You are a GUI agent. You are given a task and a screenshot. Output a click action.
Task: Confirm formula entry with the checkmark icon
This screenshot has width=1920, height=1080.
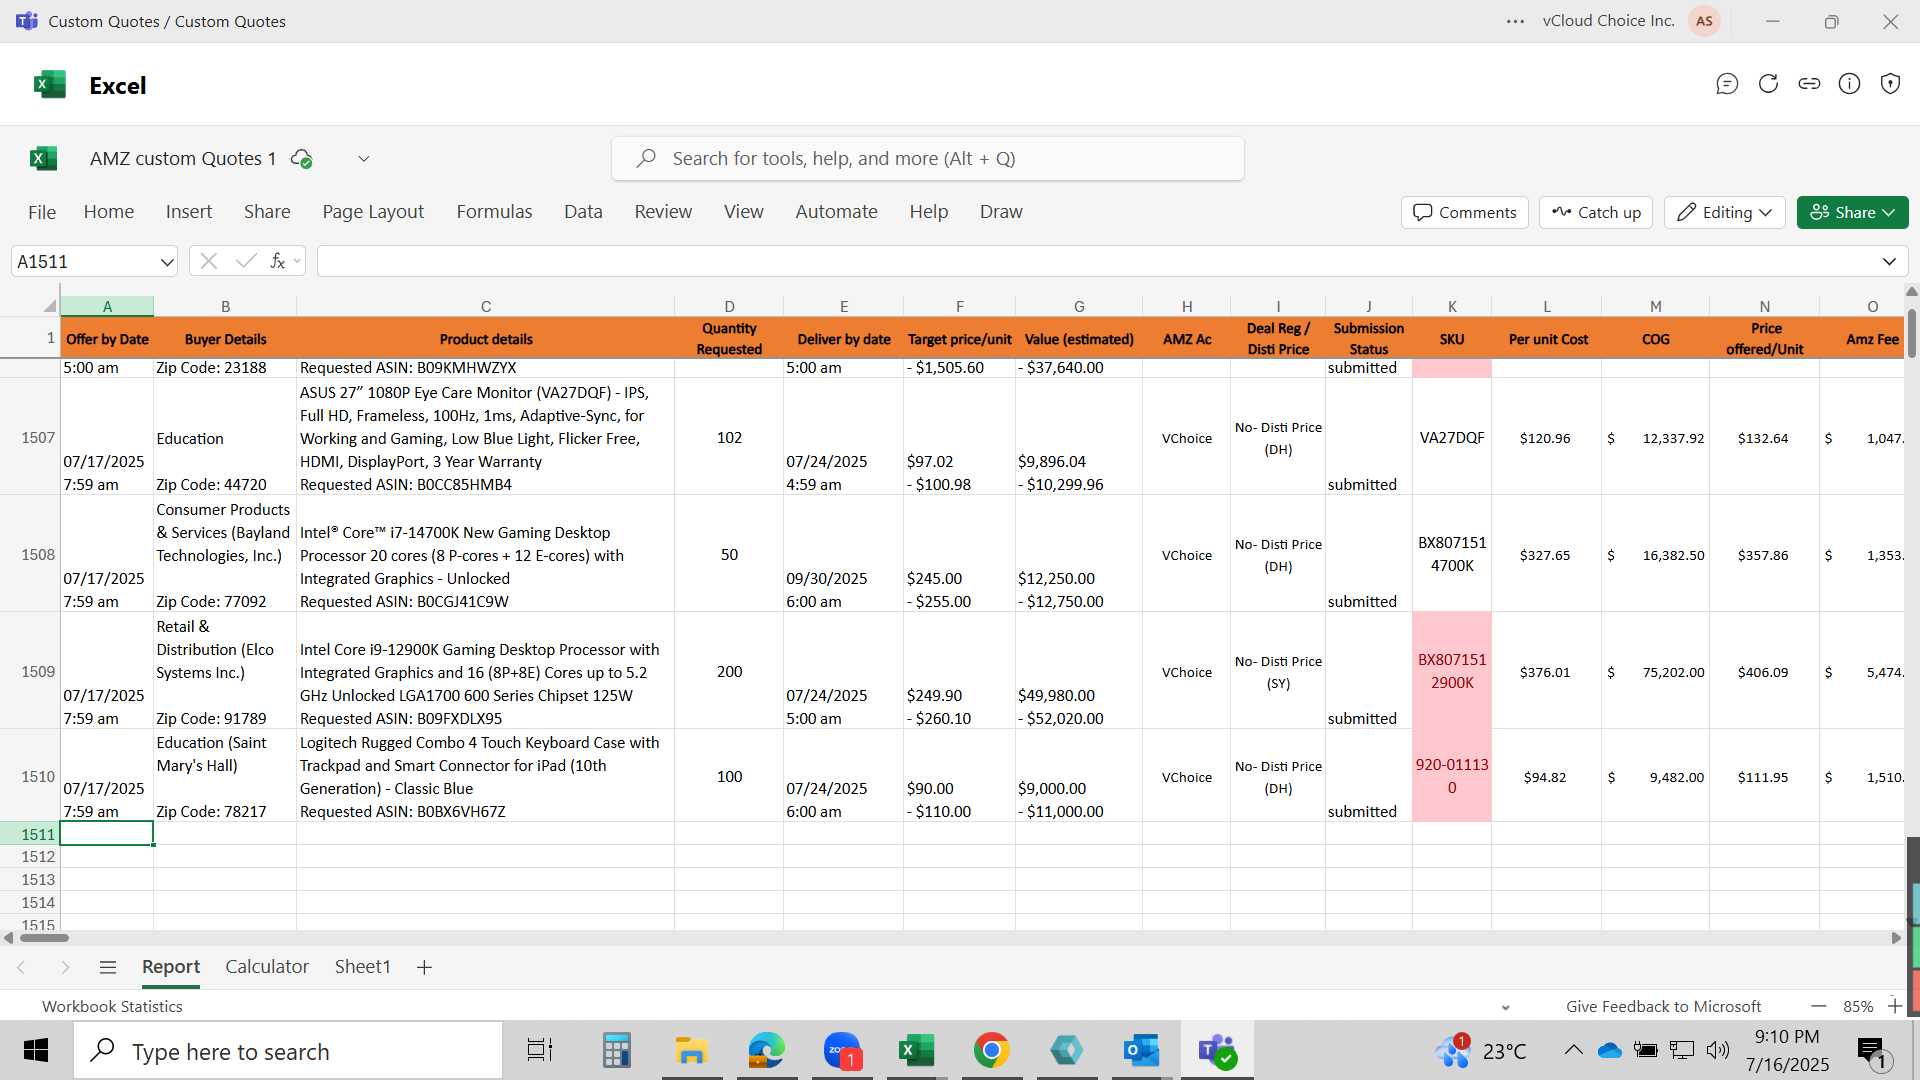point(246,261)
